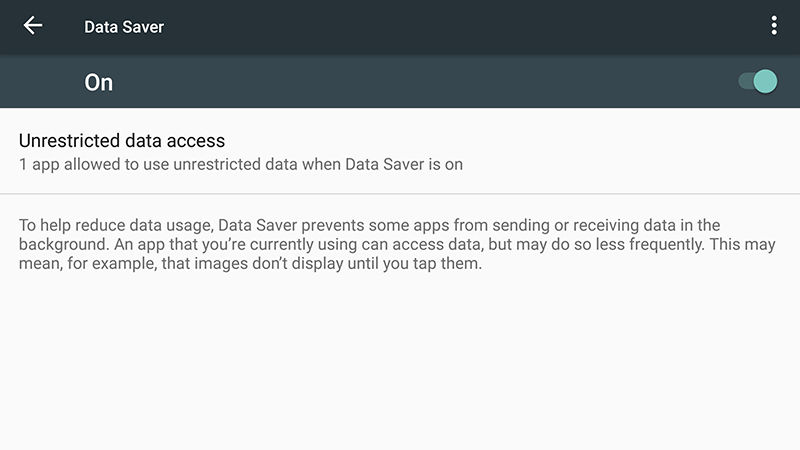This screenshot has width=800, height=450.
Task: Navigate back from Data Saver screen
Action: [x=33, y=26]
